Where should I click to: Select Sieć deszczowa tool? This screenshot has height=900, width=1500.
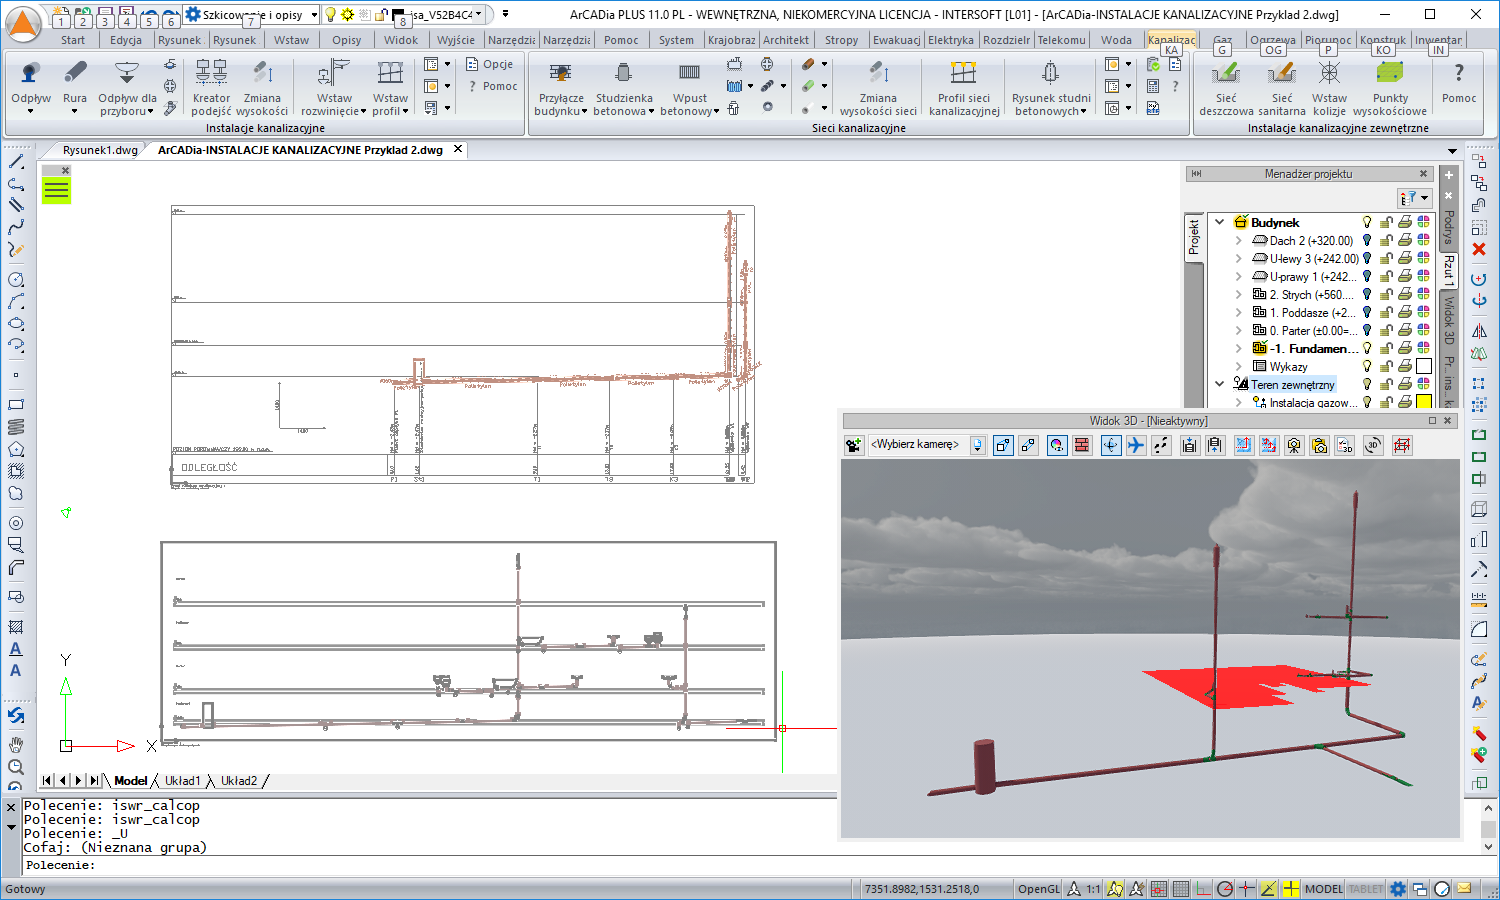click(1226, 87)
